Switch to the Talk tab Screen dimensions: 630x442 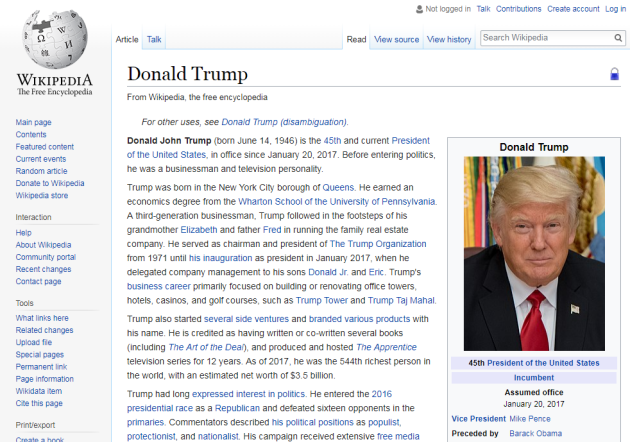tap(154, 39)
